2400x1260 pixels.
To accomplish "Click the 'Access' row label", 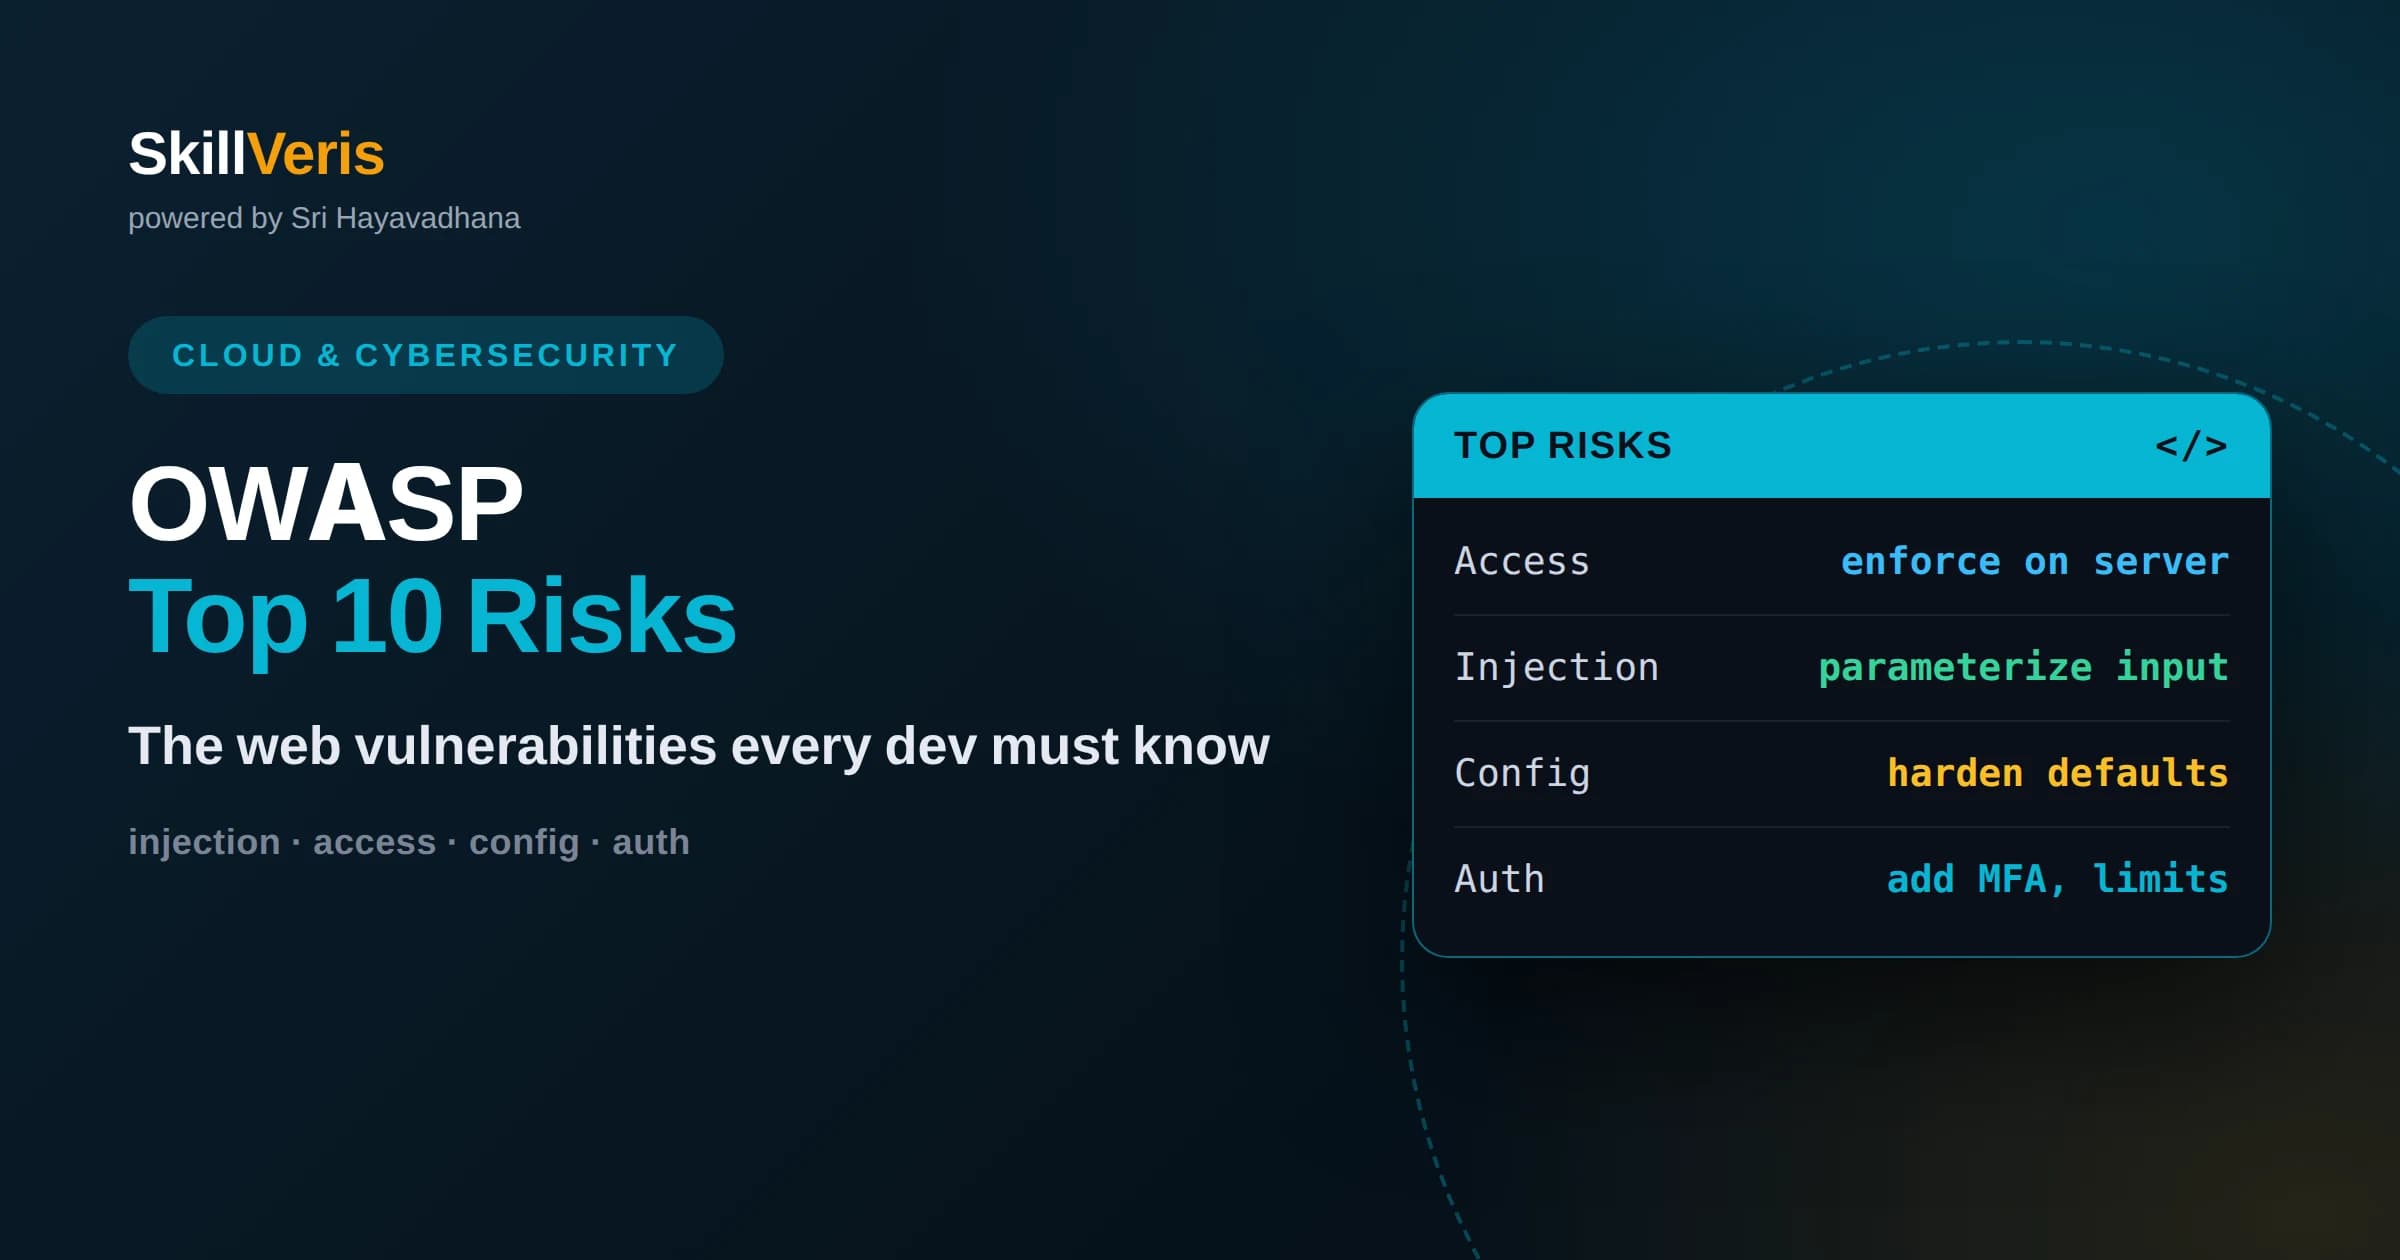I will tap(1522, 561).
